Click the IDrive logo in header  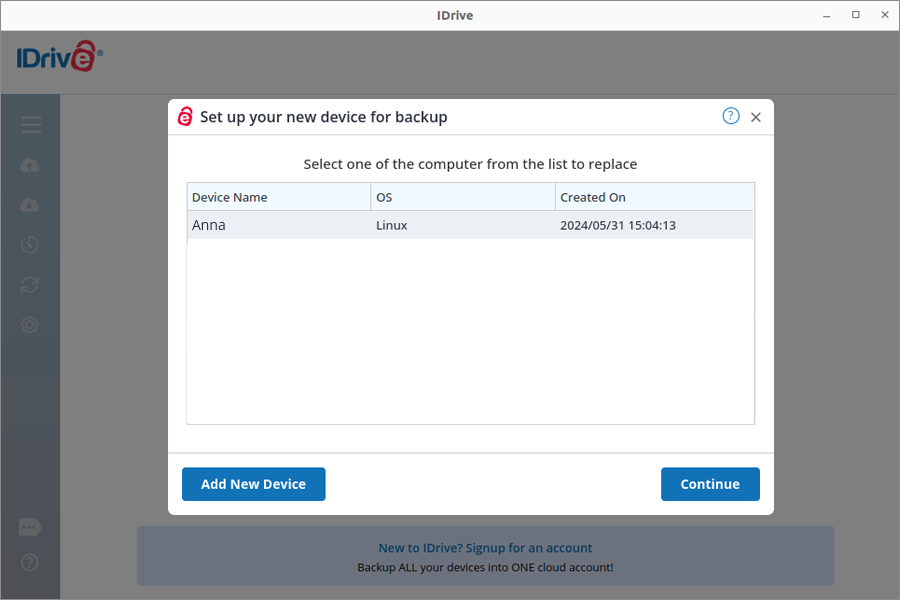[x=59, y=57]
